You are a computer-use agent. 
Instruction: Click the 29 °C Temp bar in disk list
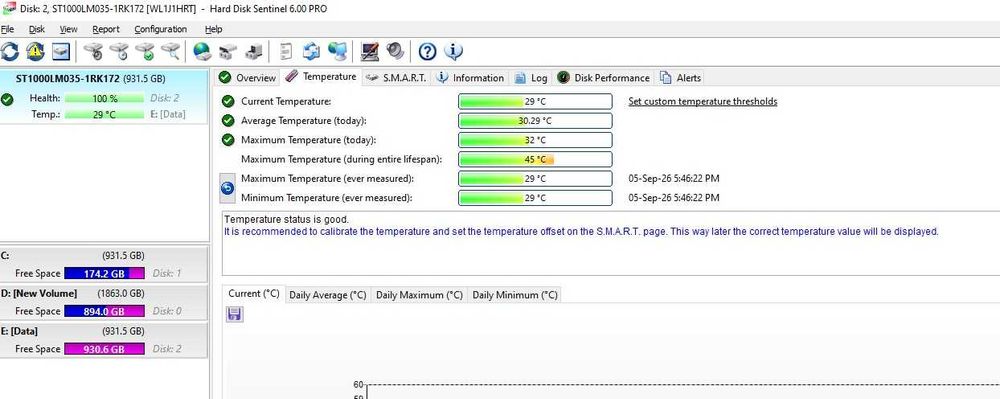(x=105, y=115)
